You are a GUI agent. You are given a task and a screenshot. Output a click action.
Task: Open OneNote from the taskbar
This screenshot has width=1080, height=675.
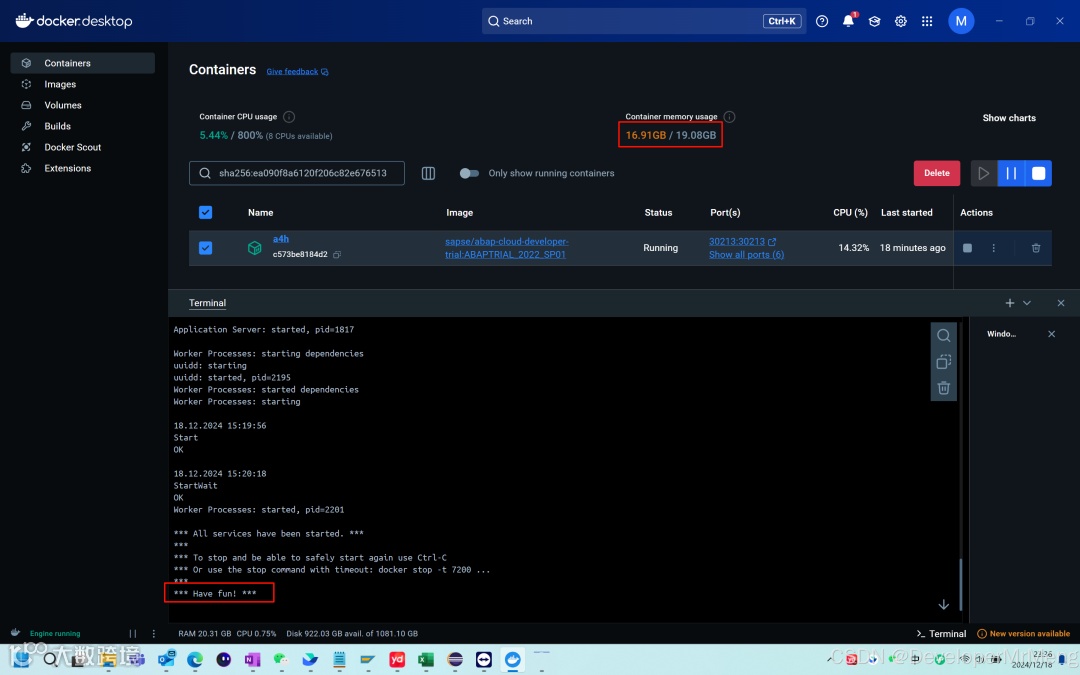point(252,660)
